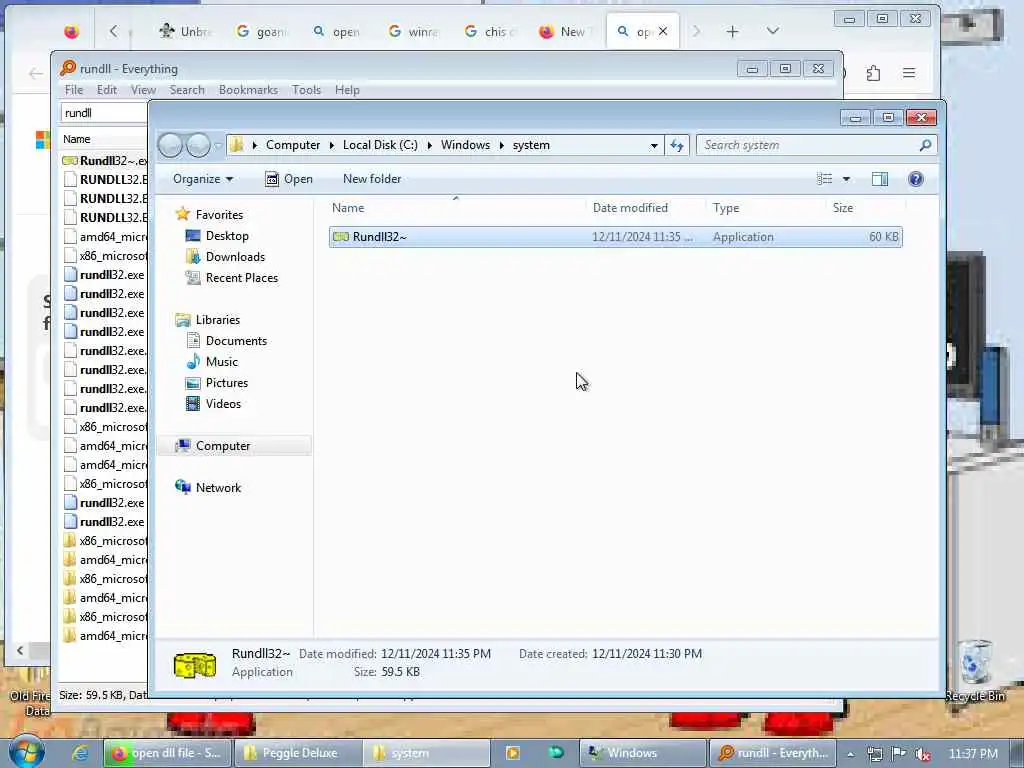Open Desktop in Favorites
The height and width of the screenshot is (768, 1024).
227,236
